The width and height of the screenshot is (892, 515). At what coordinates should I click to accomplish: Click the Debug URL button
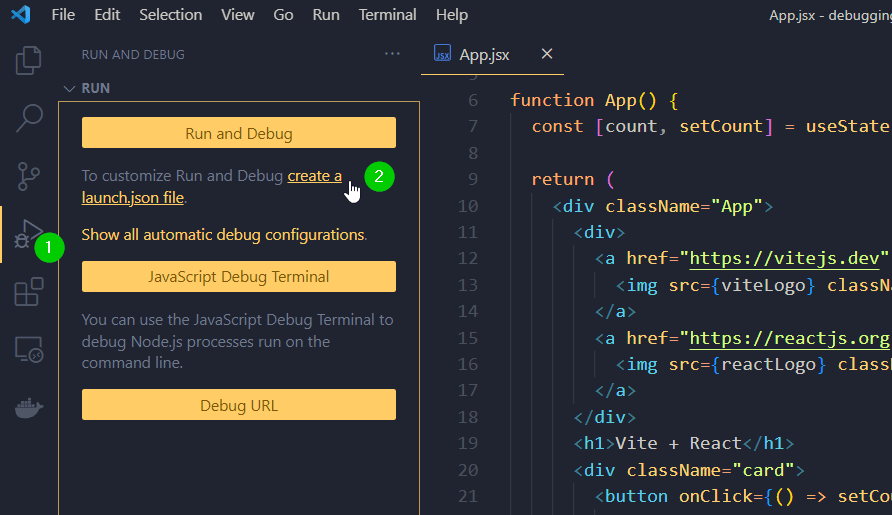coord(239,405)
